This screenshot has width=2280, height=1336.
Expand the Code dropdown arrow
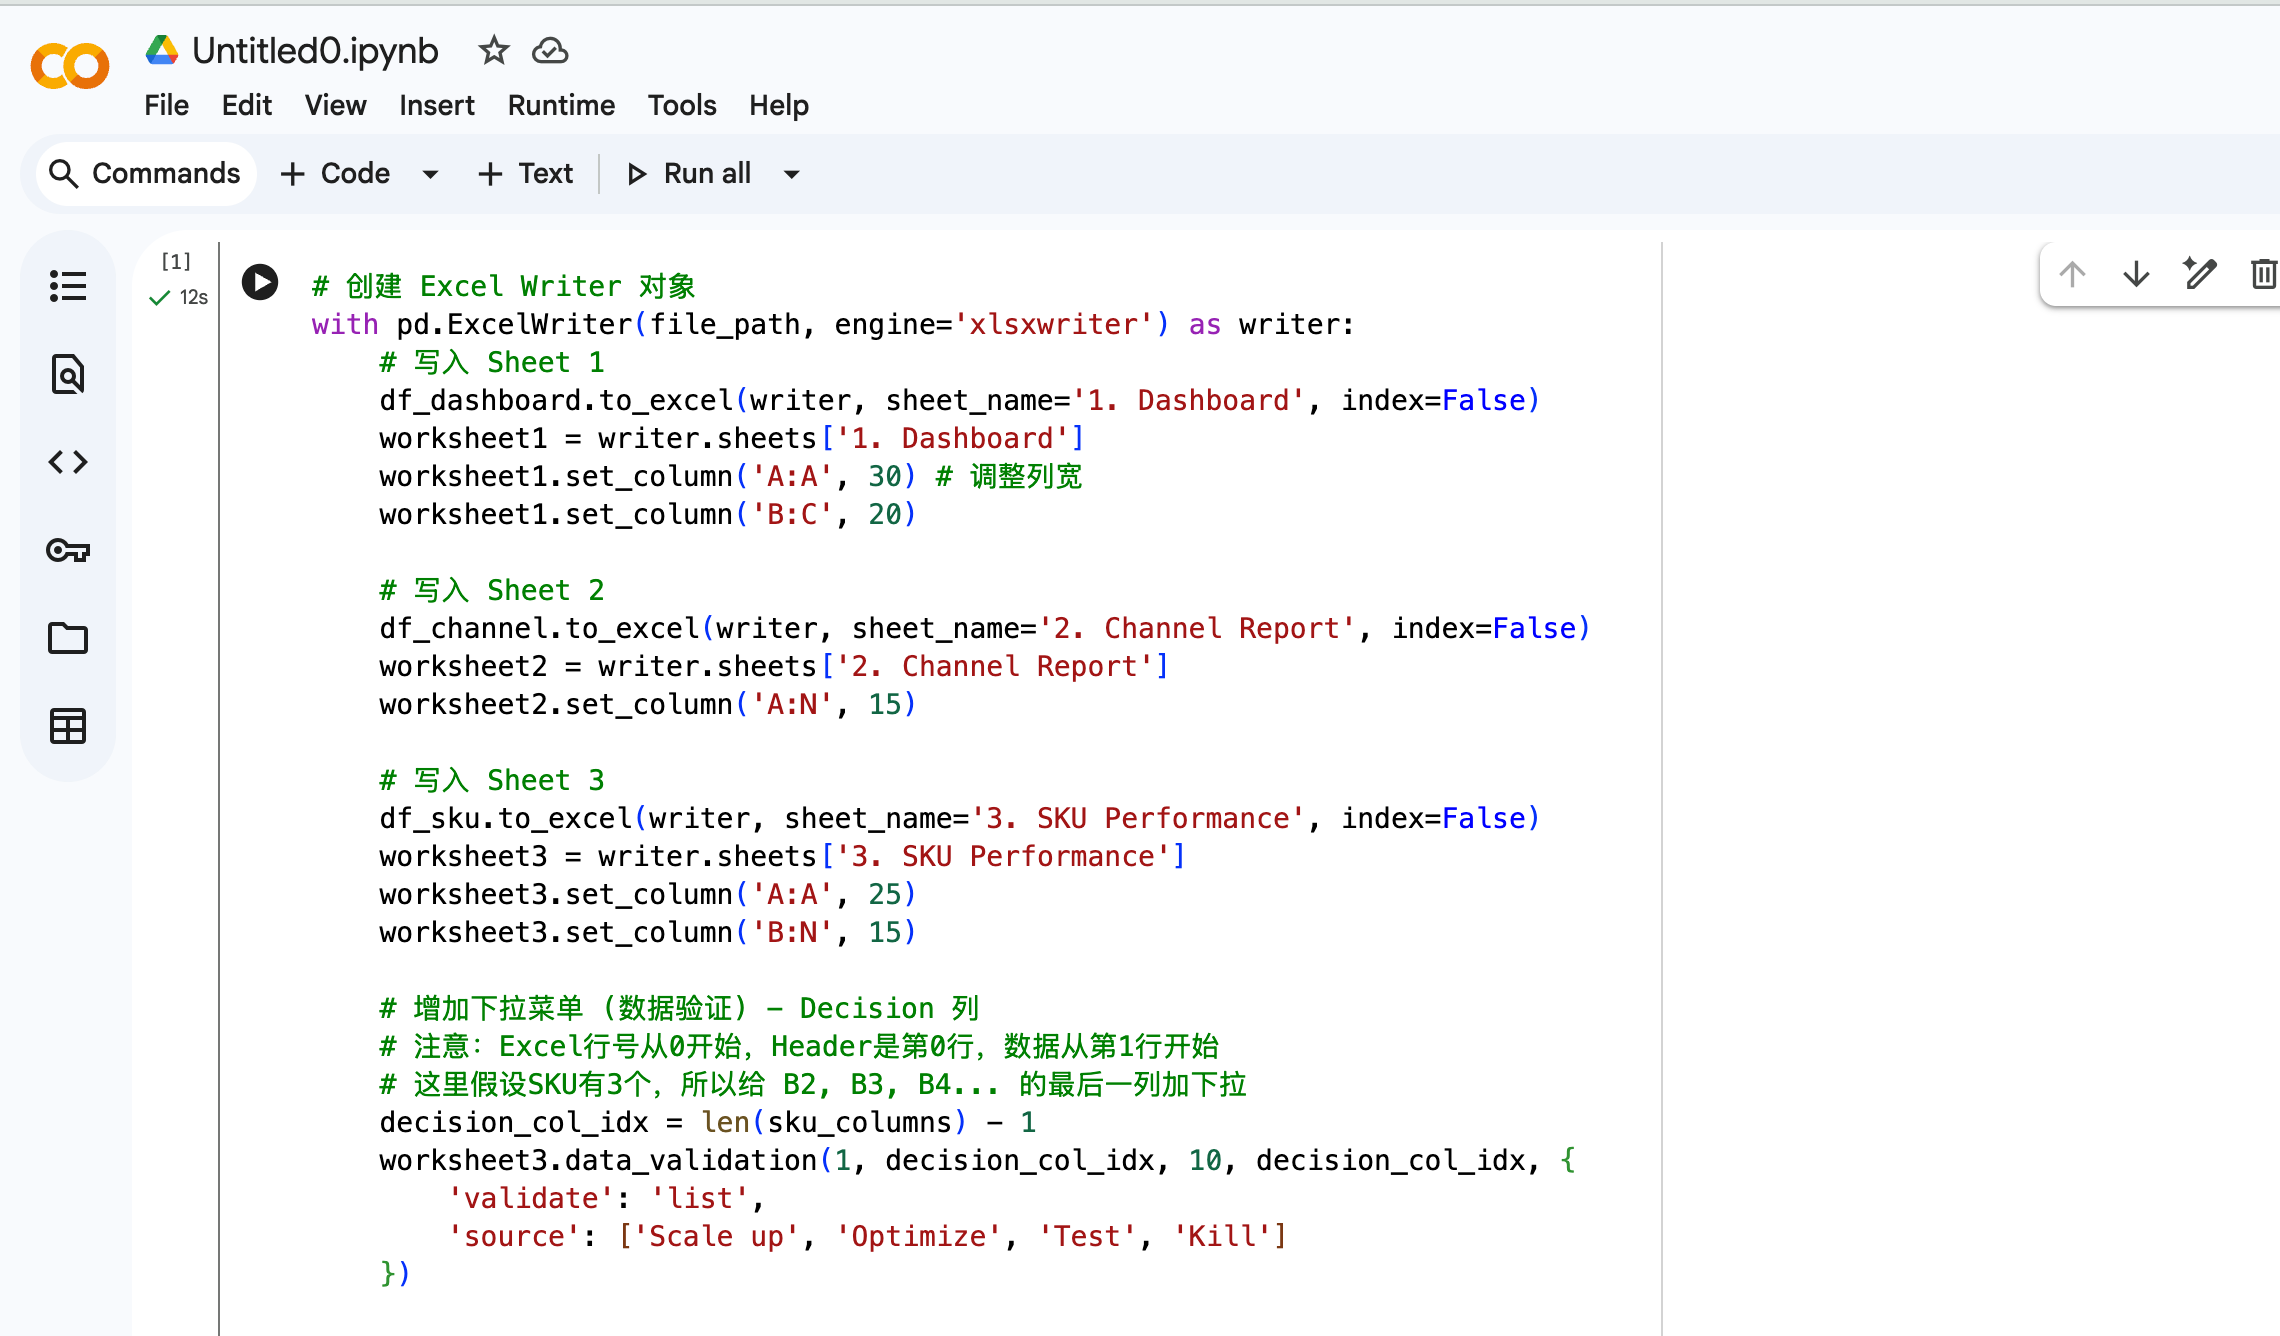pos(431,174)
